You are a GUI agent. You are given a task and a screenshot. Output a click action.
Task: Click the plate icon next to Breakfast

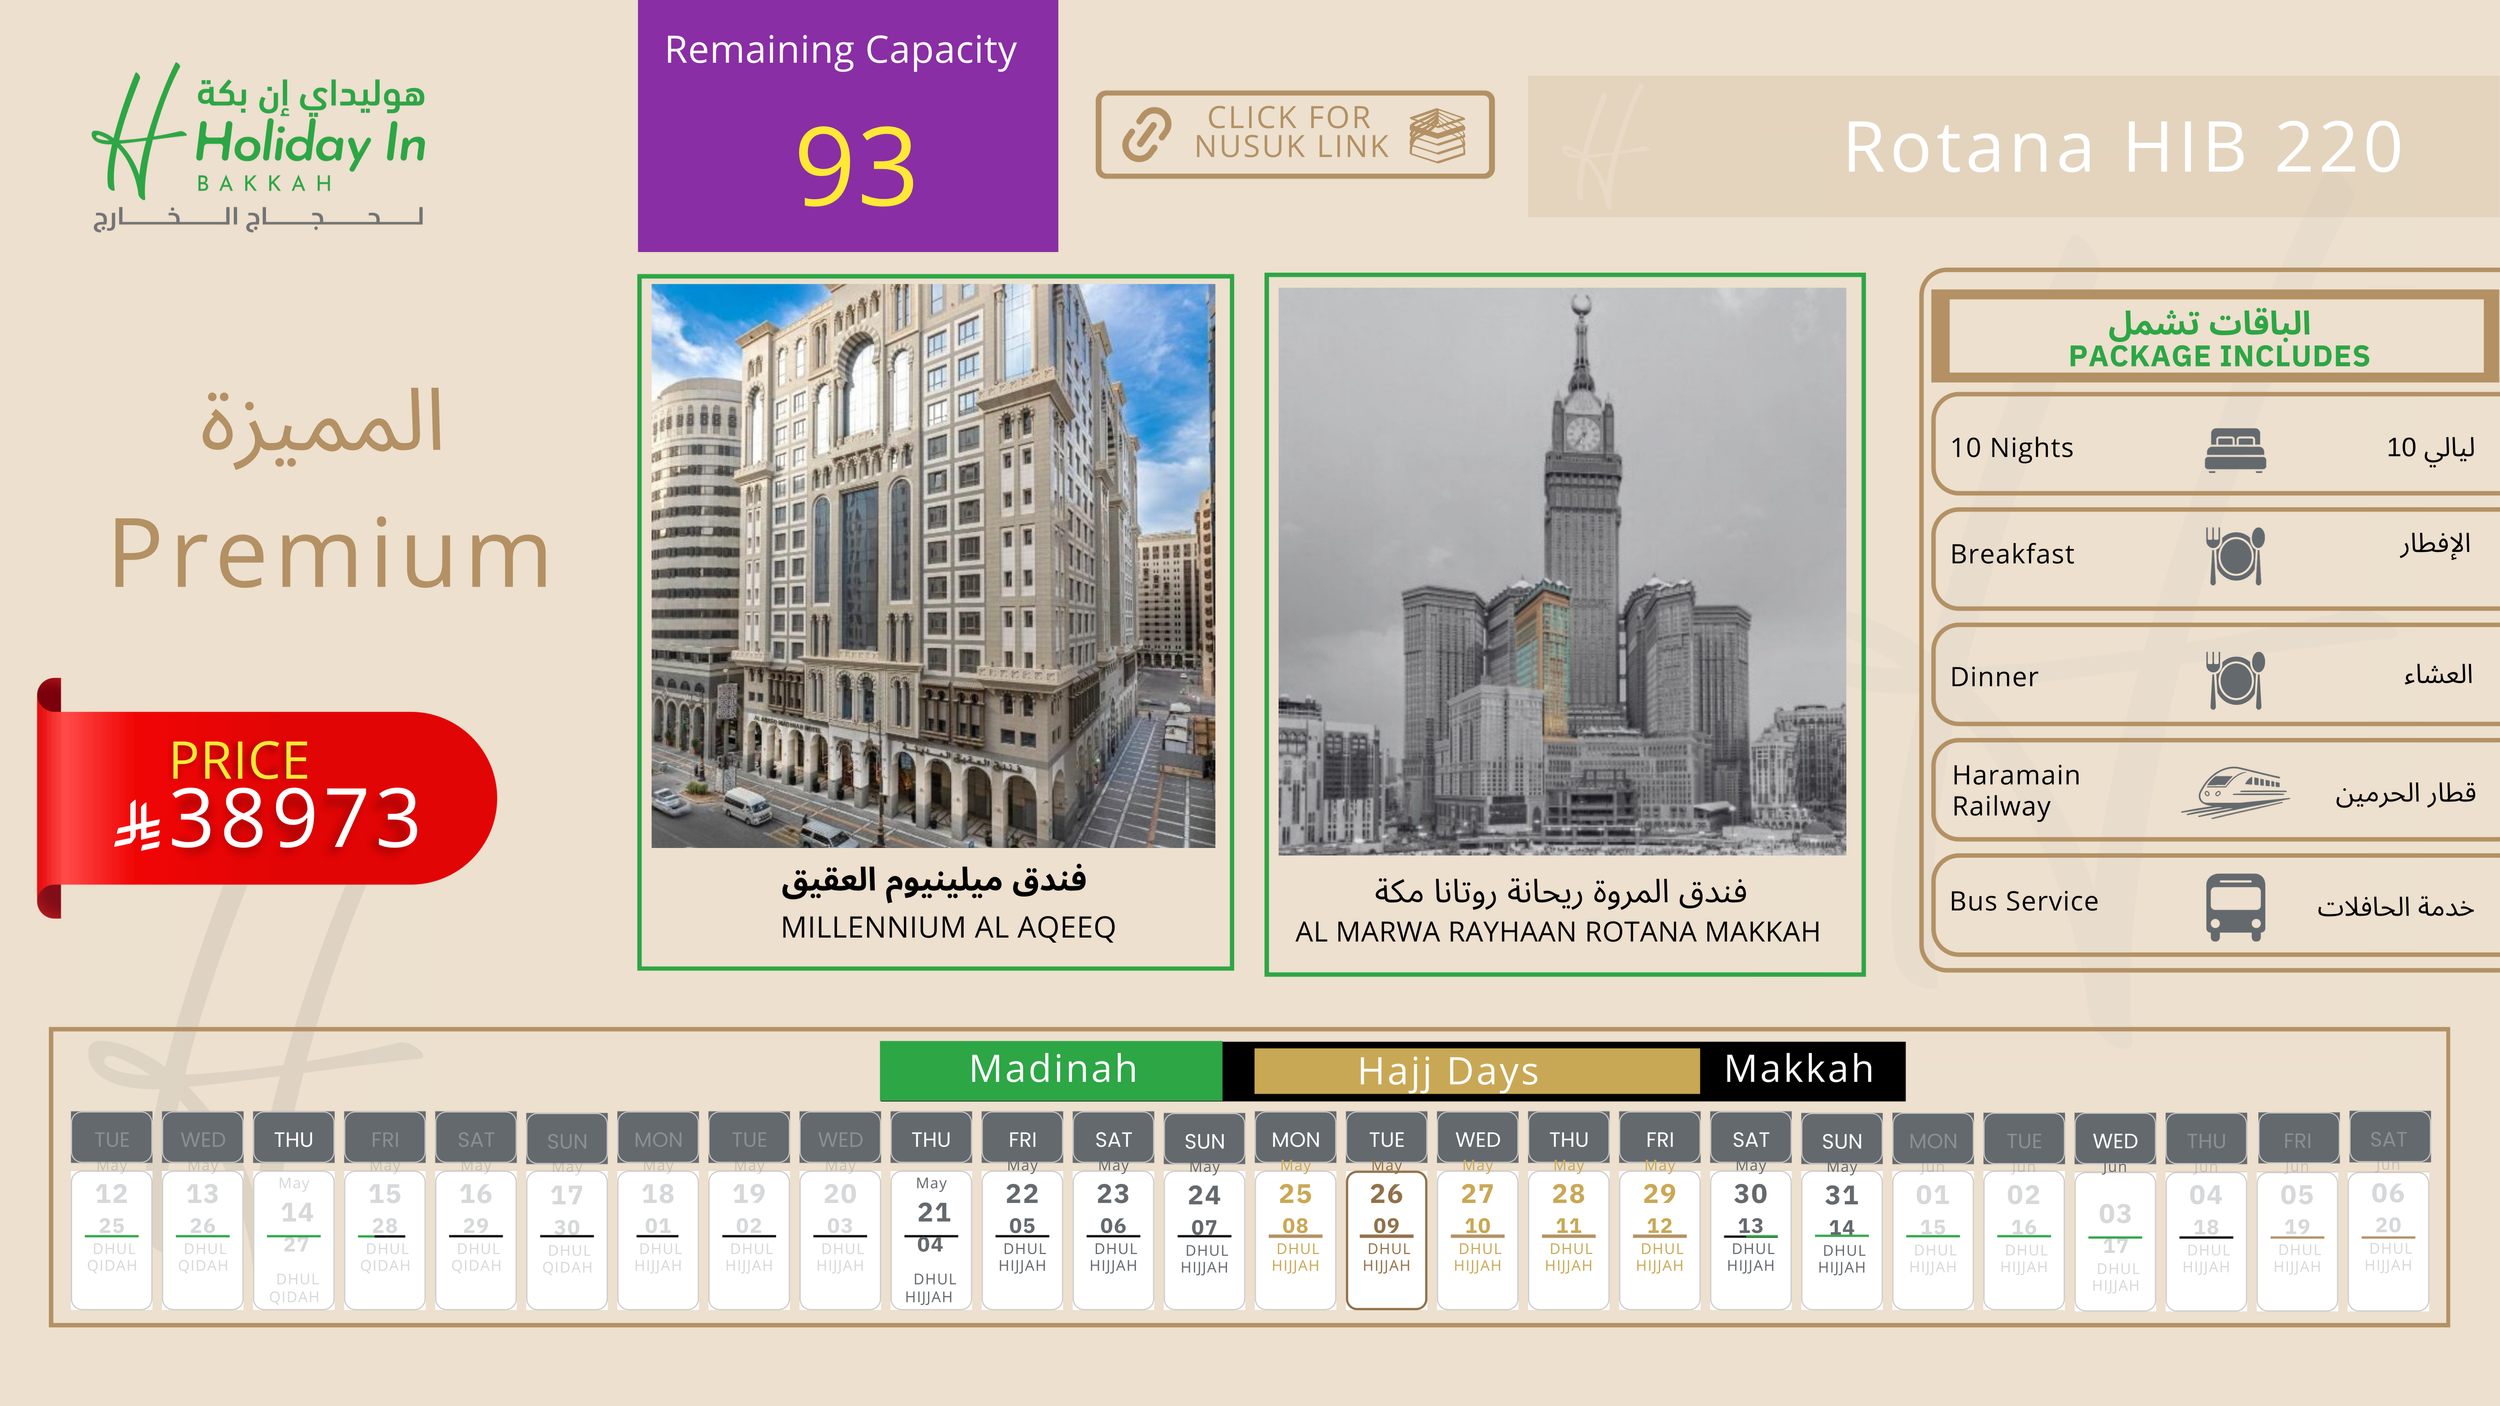pyautogui.click(x=2235, y=556)
